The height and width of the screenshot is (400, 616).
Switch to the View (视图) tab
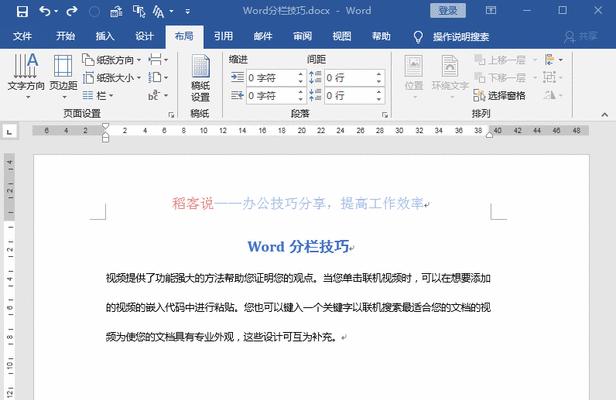click(x=342, y=37)
